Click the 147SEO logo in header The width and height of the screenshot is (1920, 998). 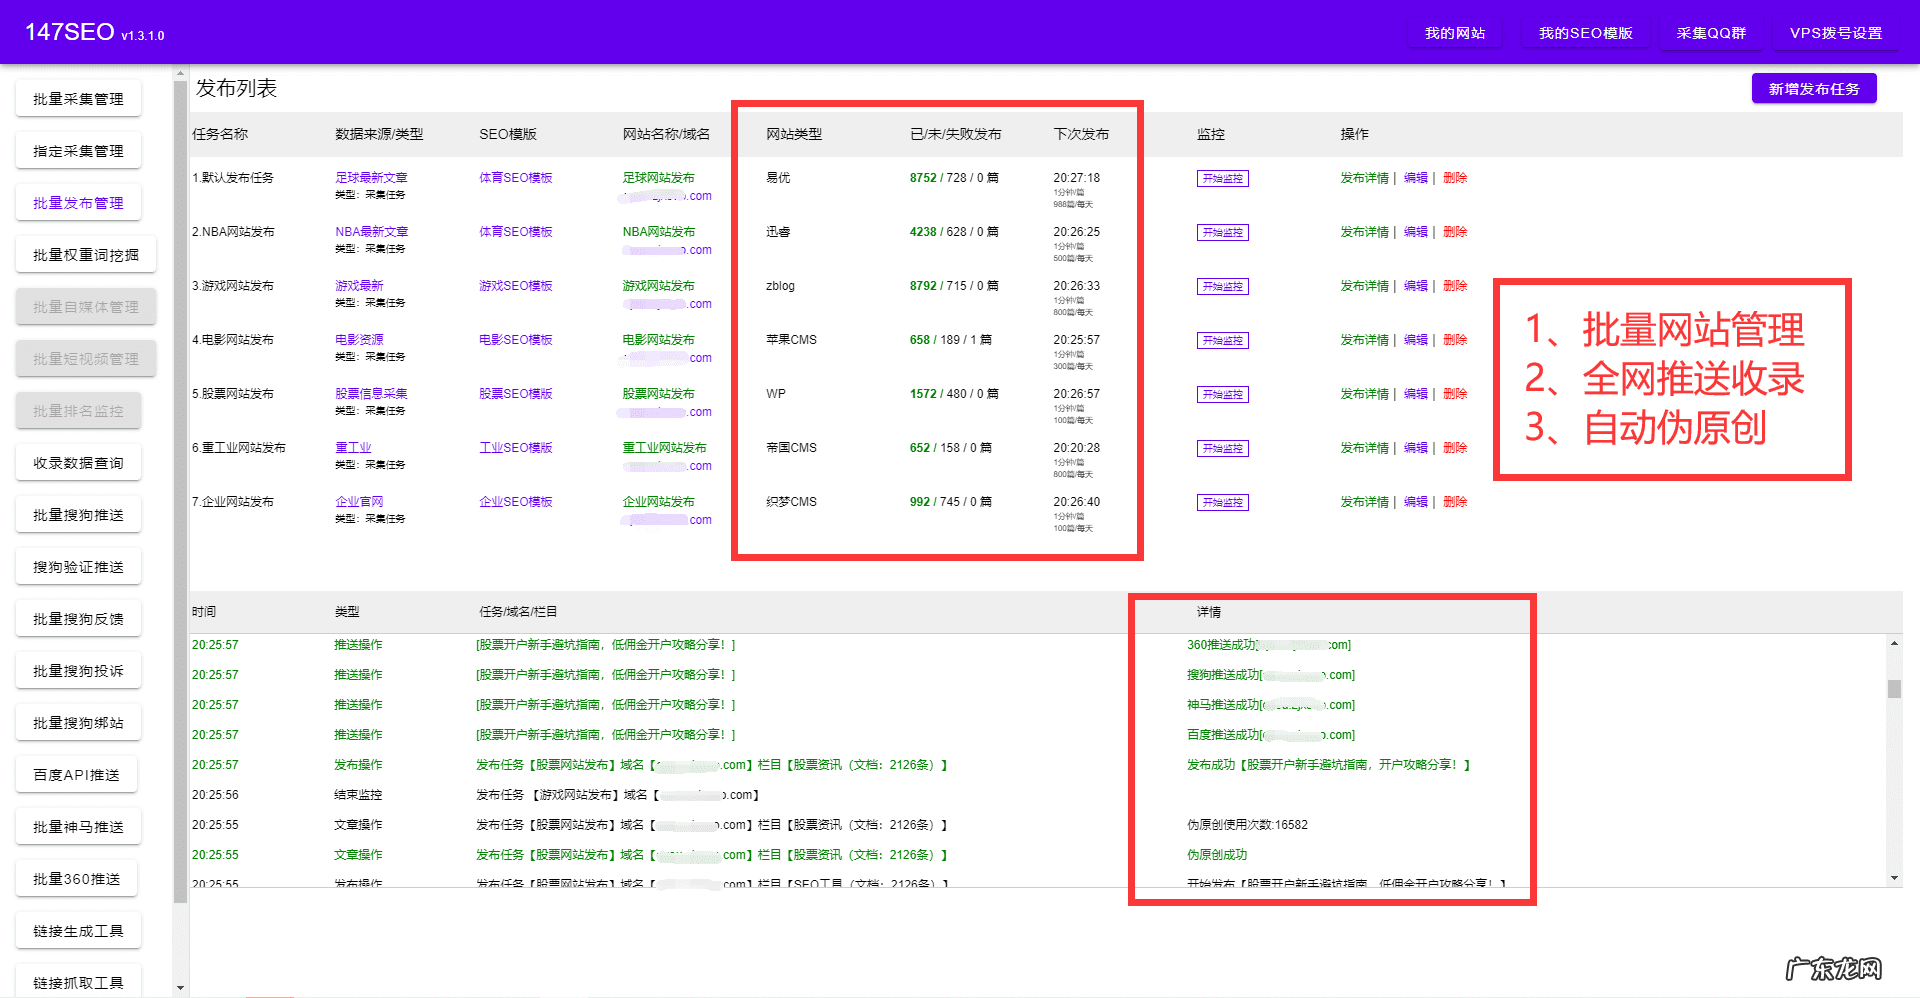70,32
